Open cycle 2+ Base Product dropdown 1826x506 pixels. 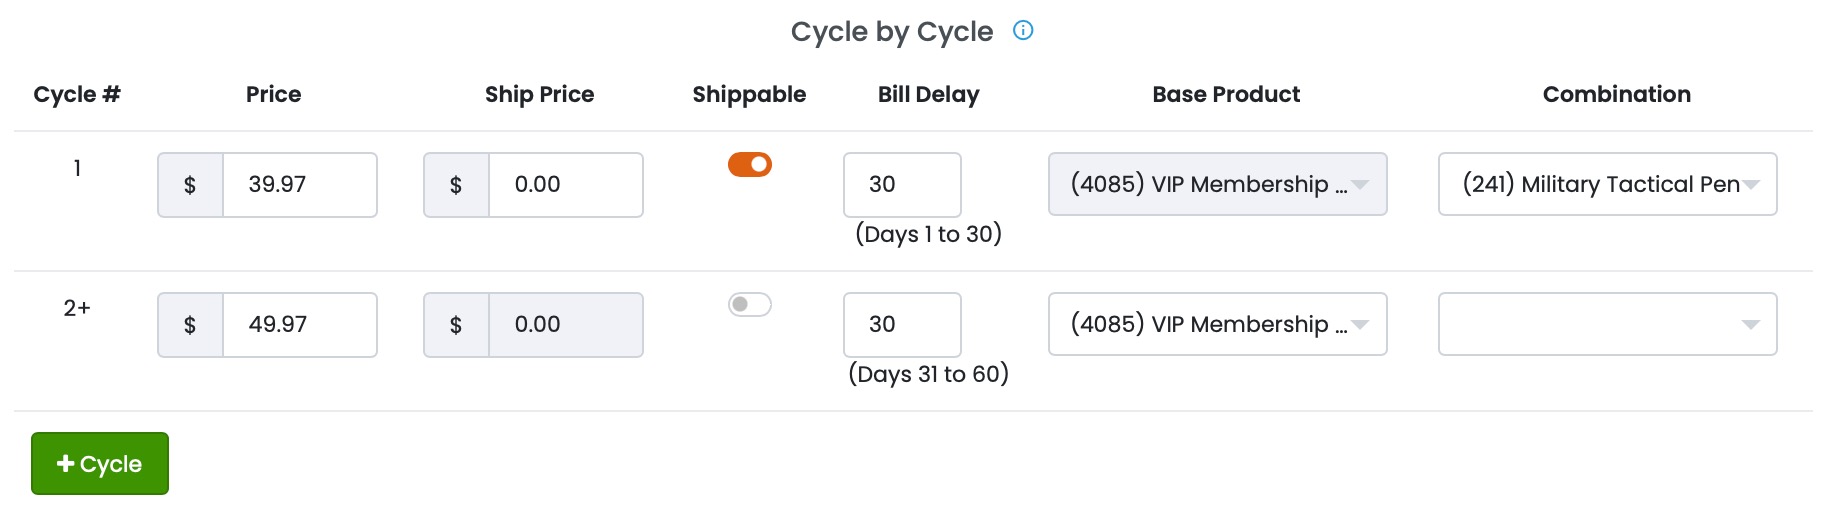1217,324
